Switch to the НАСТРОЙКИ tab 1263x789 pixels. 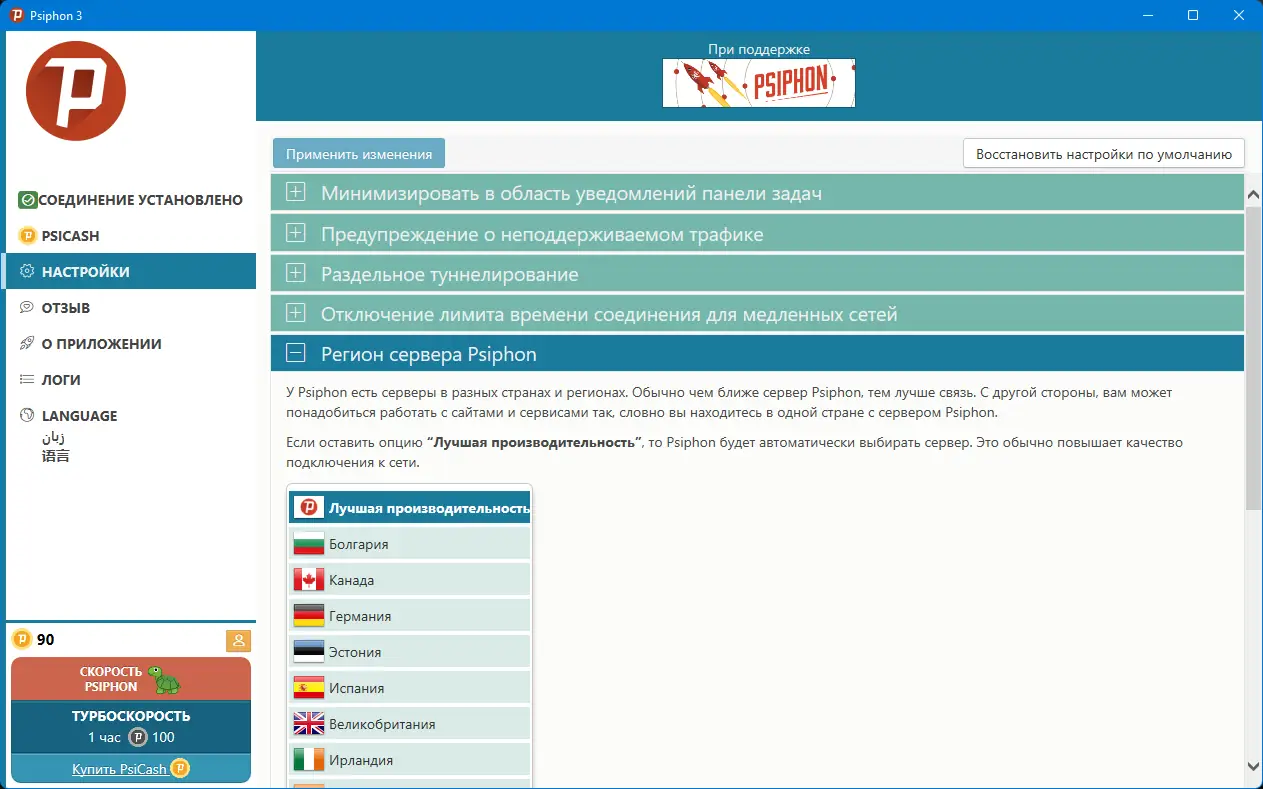(x=130, y=272)
